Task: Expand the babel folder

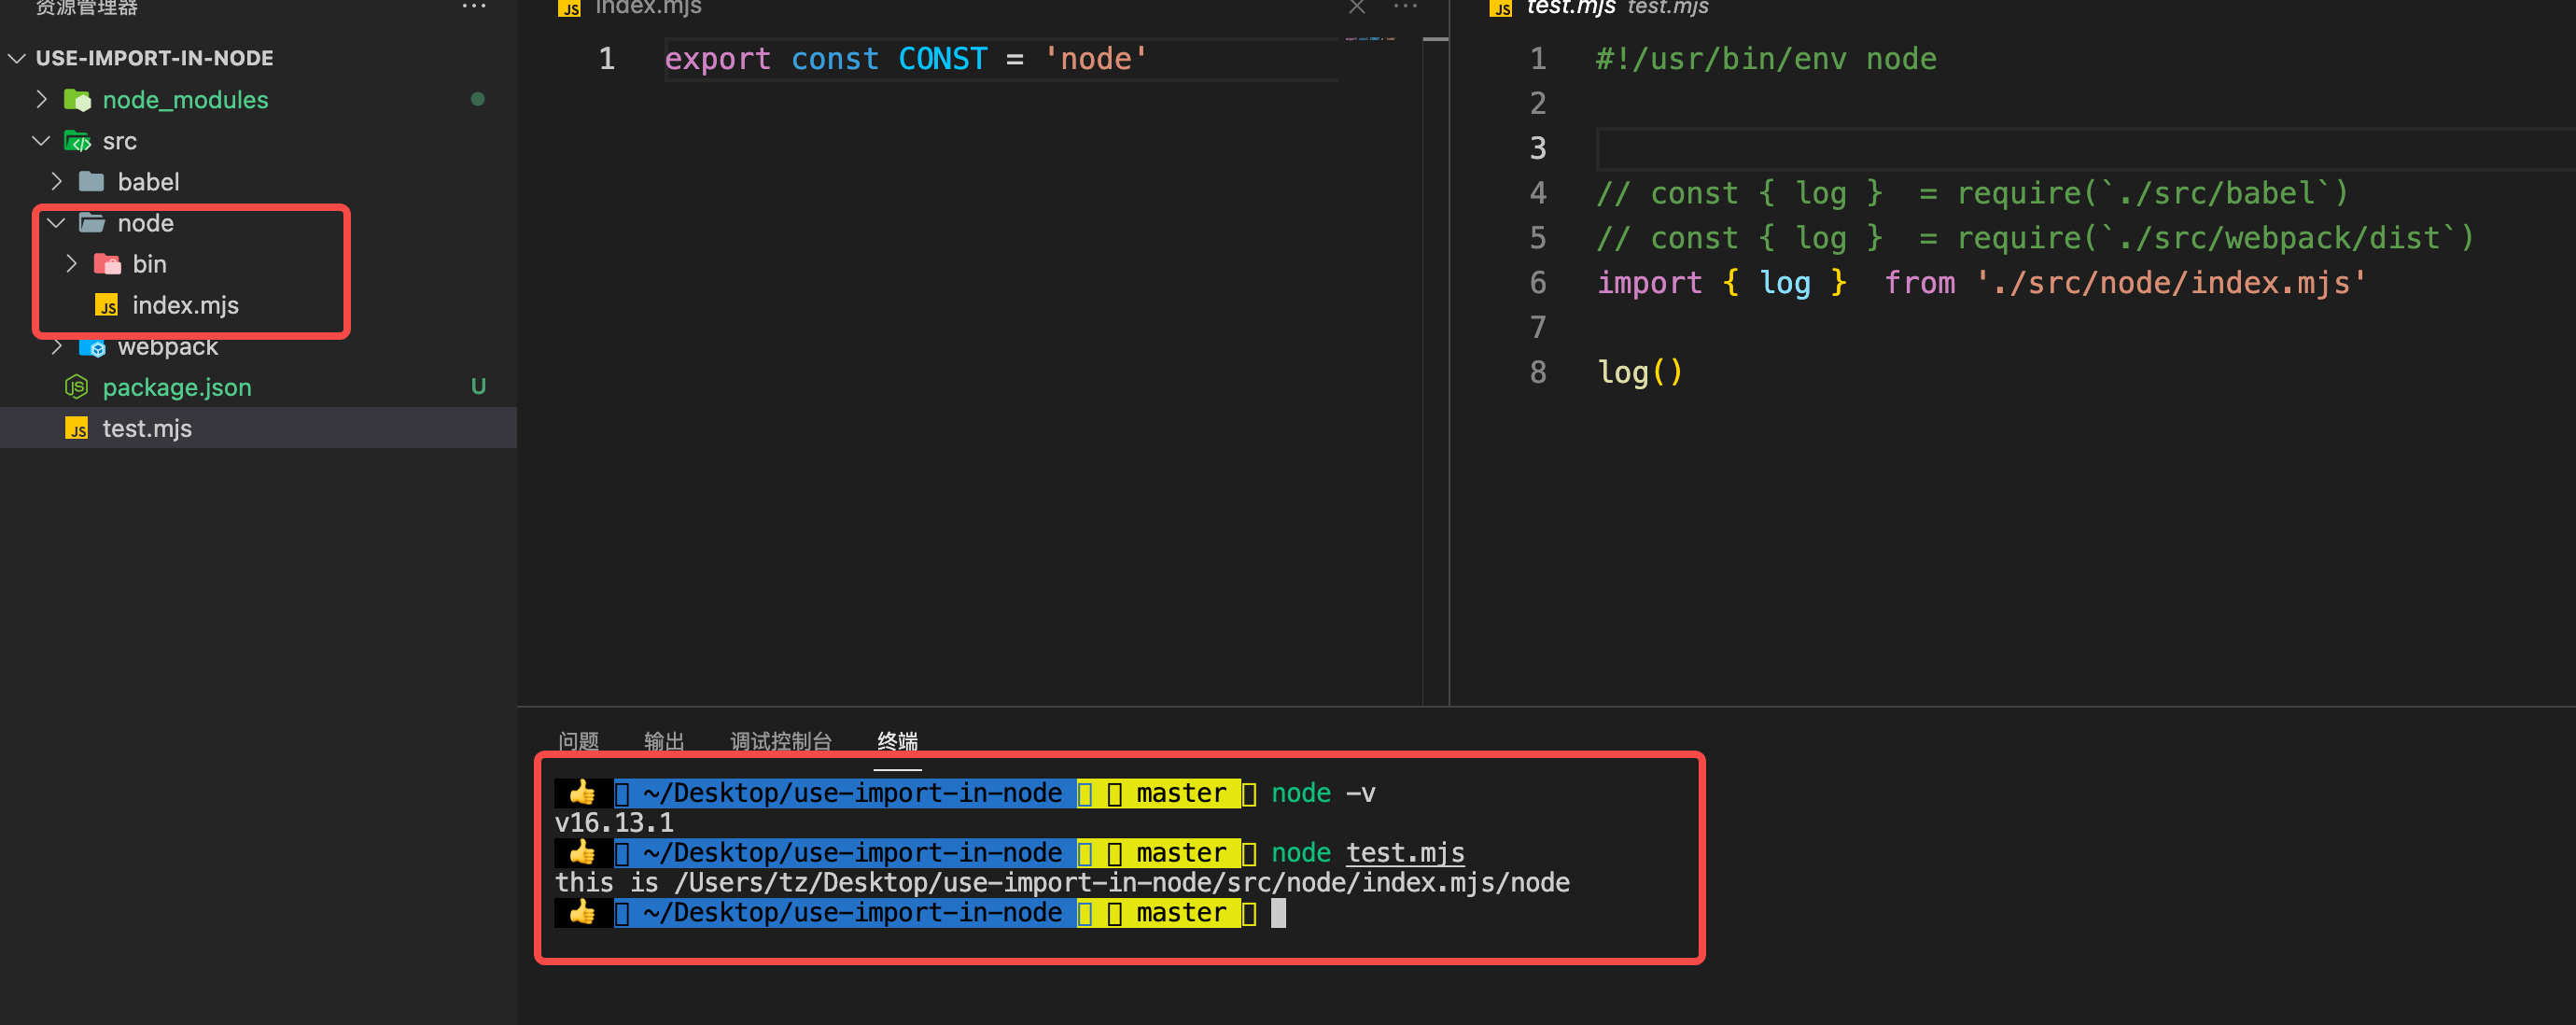Action: click(x=56, y=181)
